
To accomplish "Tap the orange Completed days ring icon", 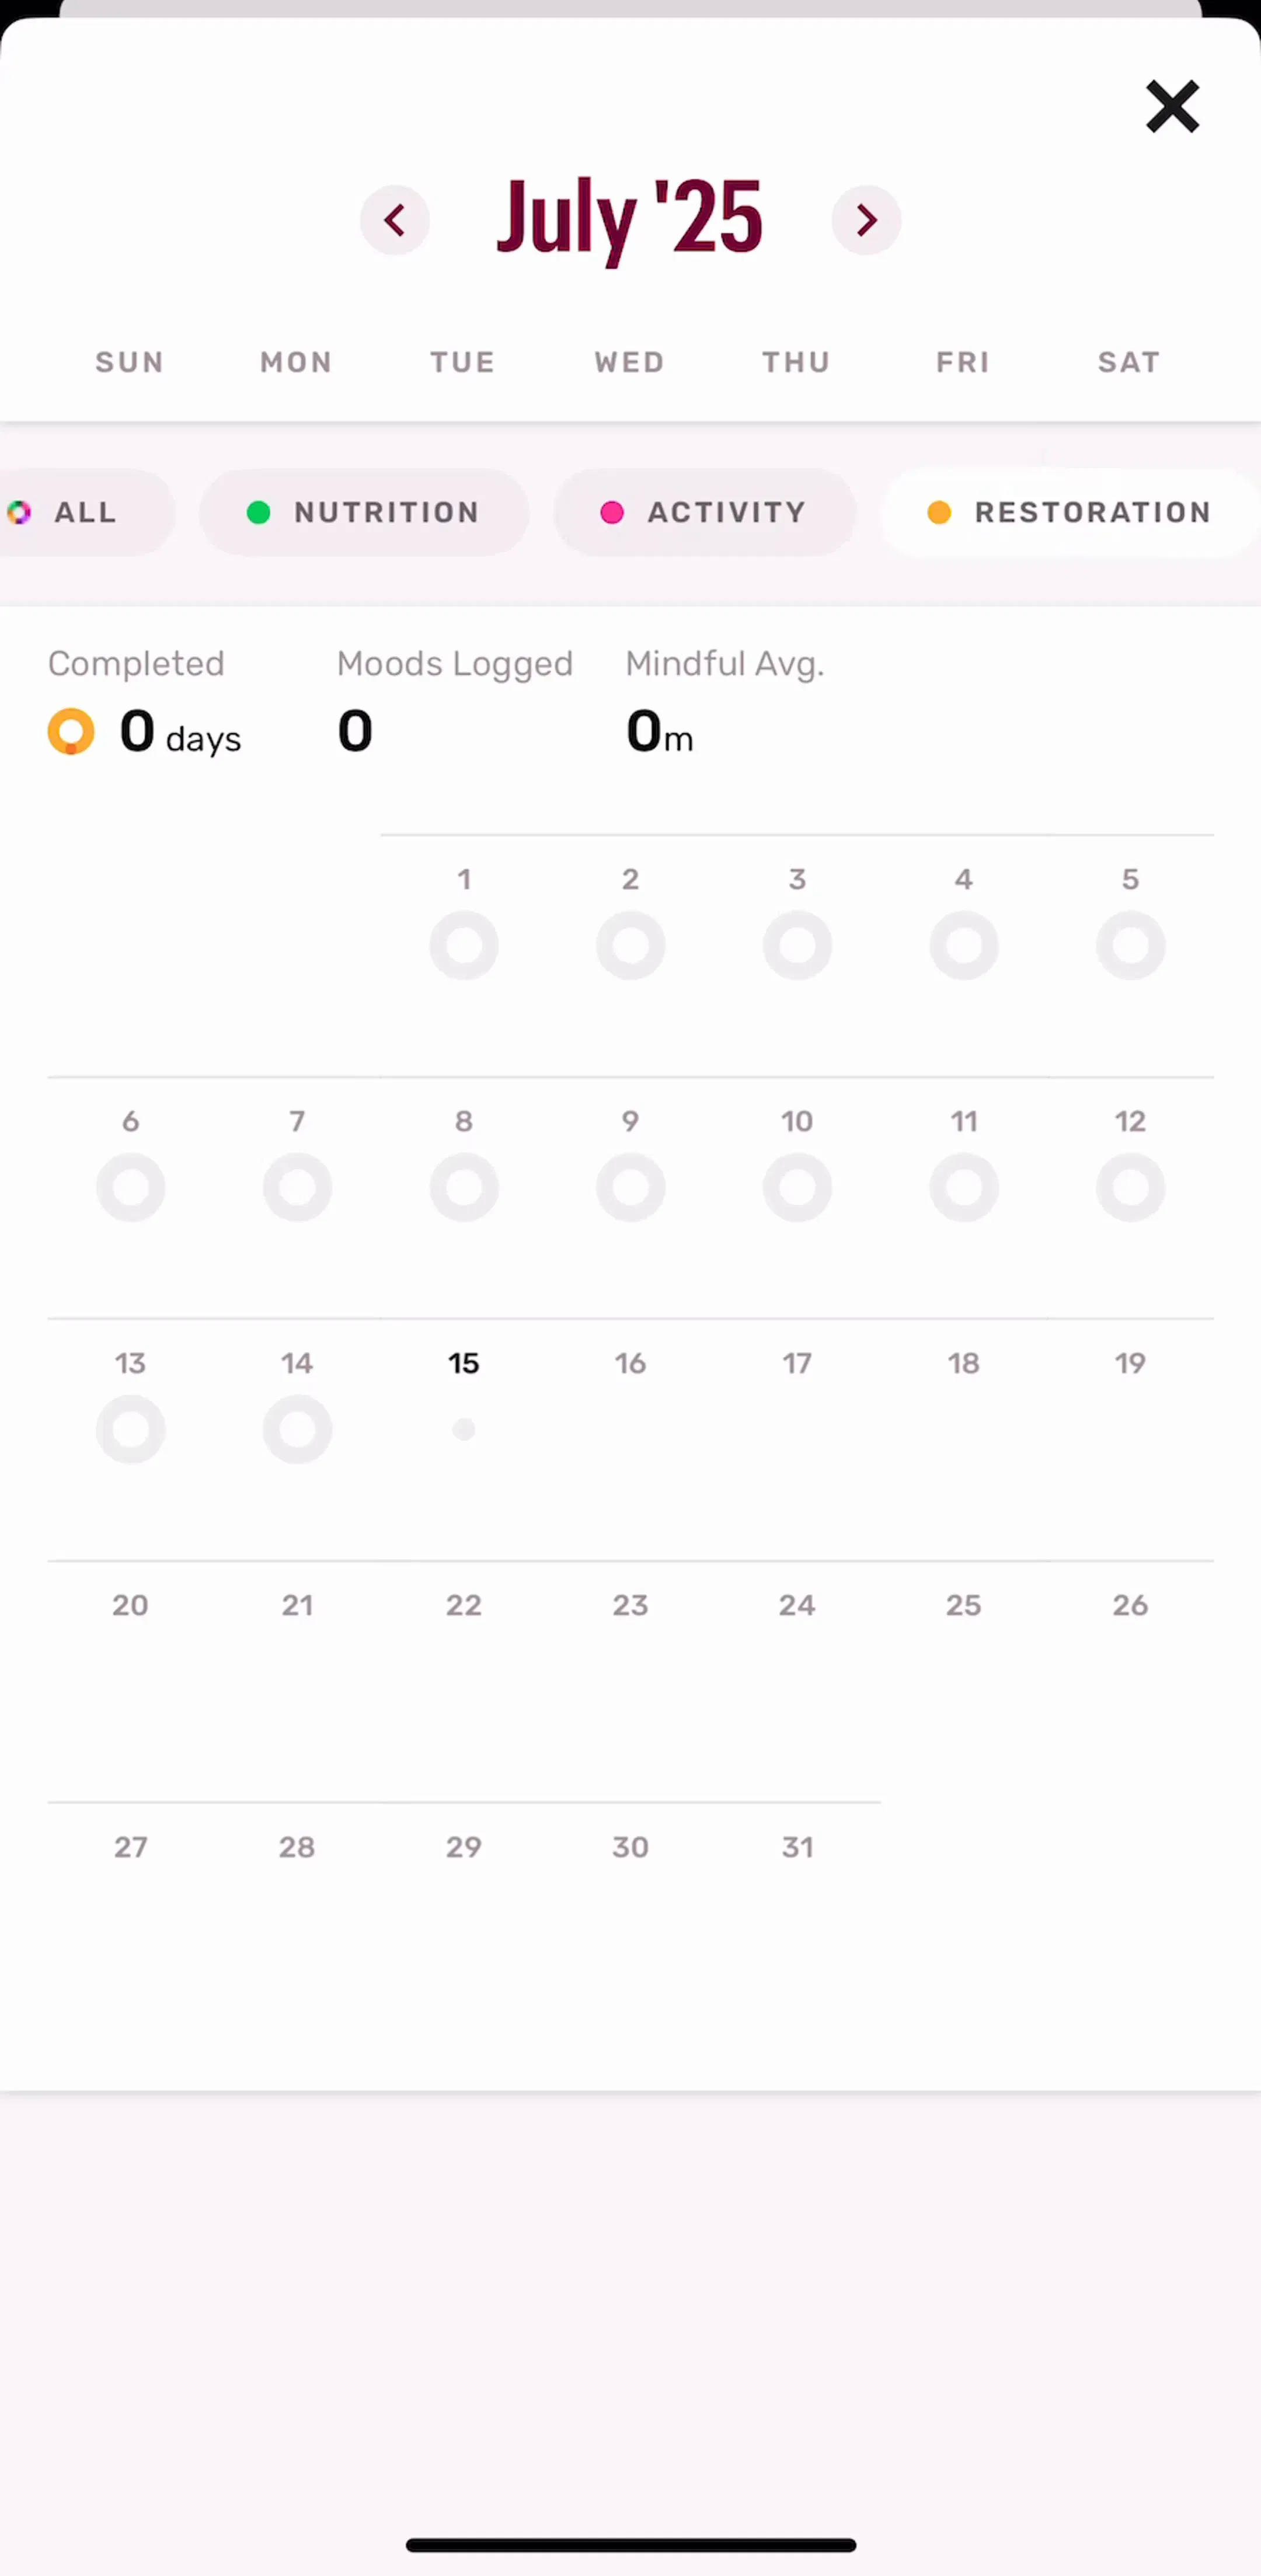I will point(71,731).
